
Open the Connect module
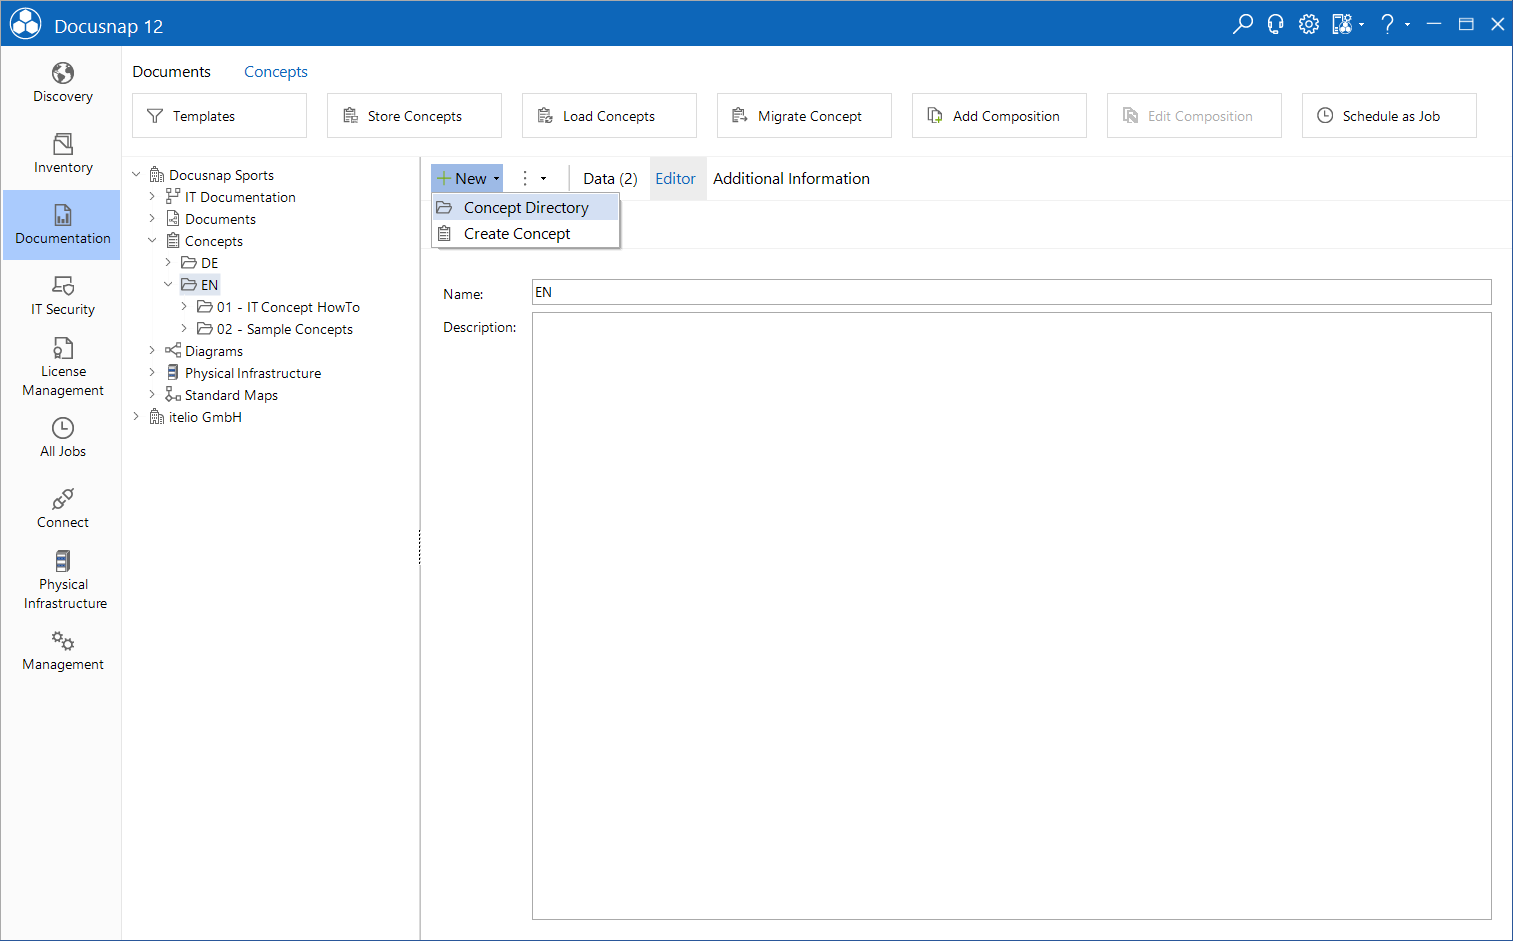point(62,509)
